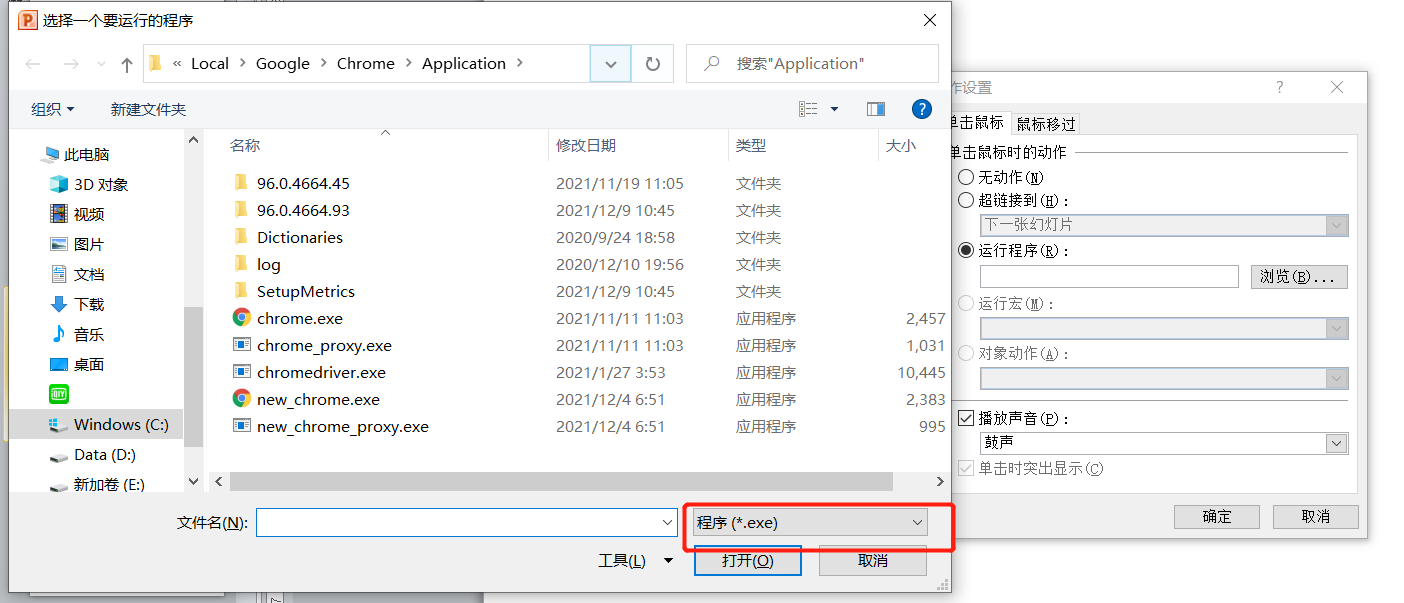Click the up-directory arrow icon
The image size is (1404, 603).
126,64
